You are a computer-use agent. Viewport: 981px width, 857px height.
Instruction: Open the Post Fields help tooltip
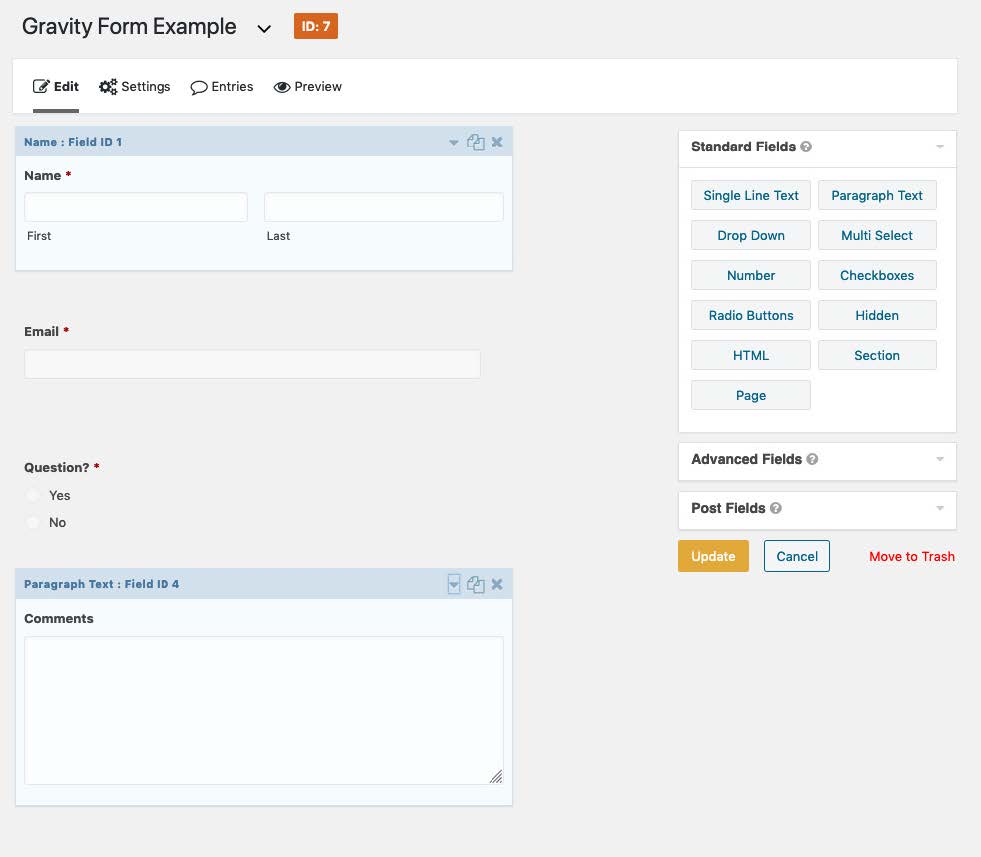click(x=776, y=509)
